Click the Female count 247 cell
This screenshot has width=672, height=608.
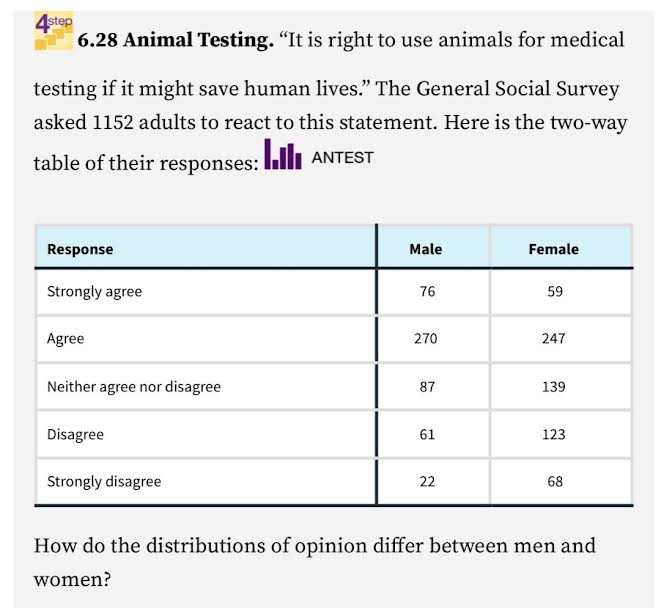(x=554, y=339)
